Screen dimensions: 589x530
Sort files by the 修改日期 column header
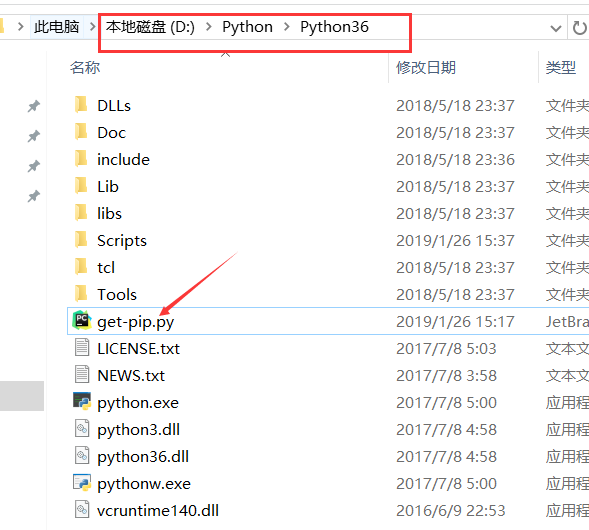(x=426, y=68)
